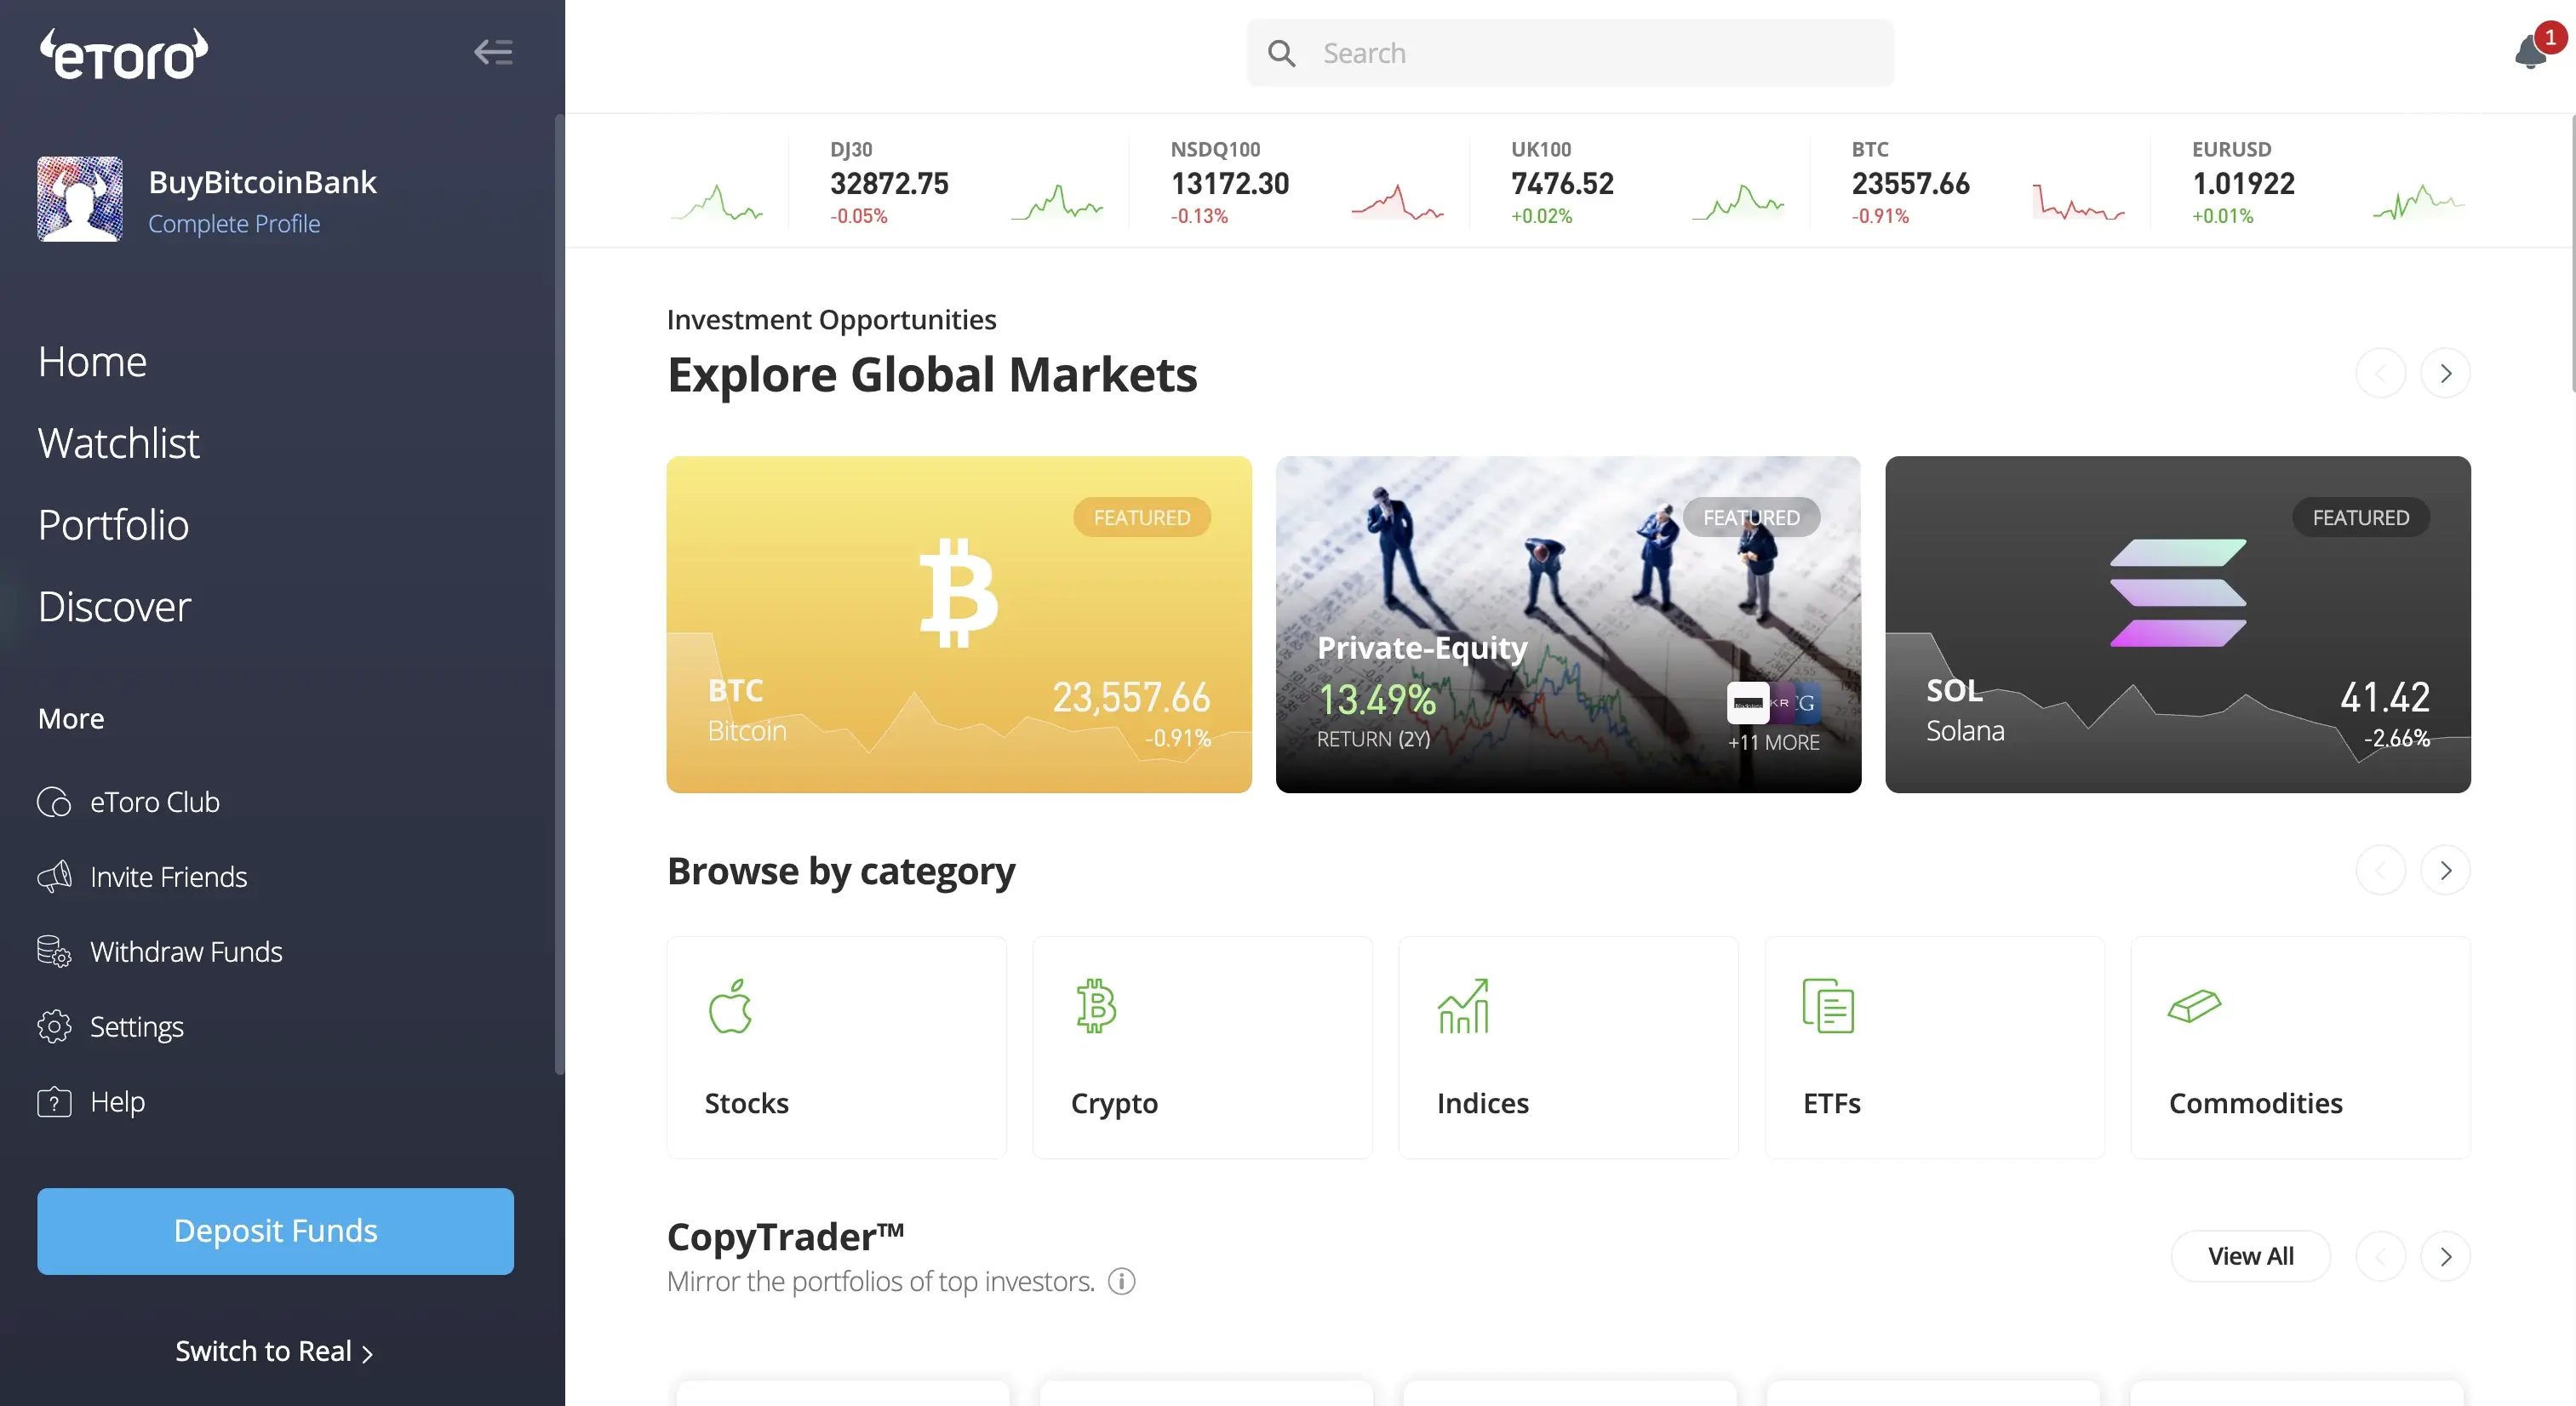Open the Commodities category card
Image resolution: width=2576 pixels, height=1406 pixels.
2300,1047
